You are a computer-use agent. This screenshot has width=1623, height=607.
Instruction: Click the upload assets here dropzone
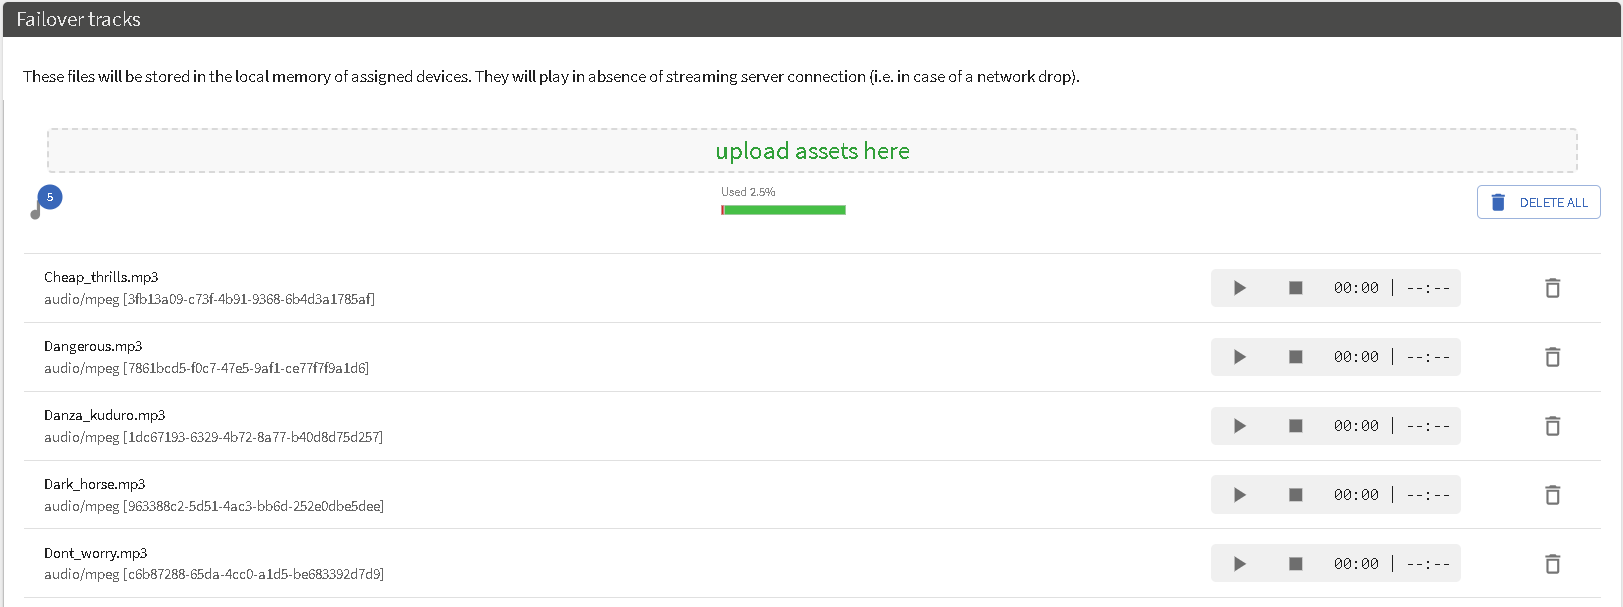click(812, 151)
